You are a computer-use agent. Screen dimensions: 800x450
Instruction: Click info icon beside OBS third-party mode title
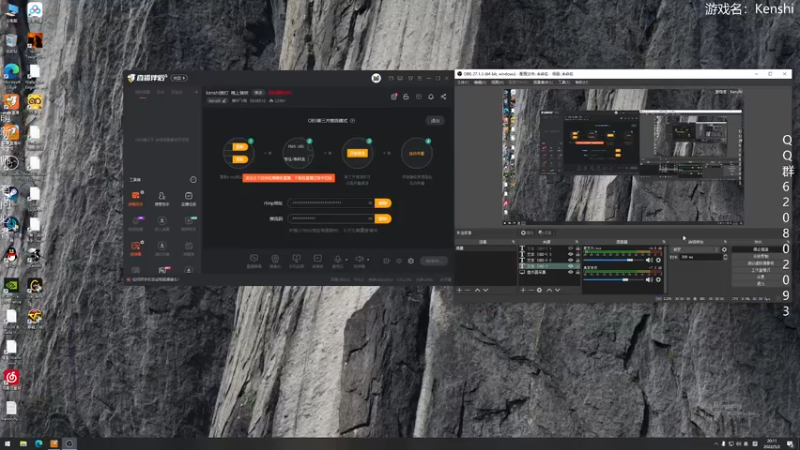tap(353, 121)
